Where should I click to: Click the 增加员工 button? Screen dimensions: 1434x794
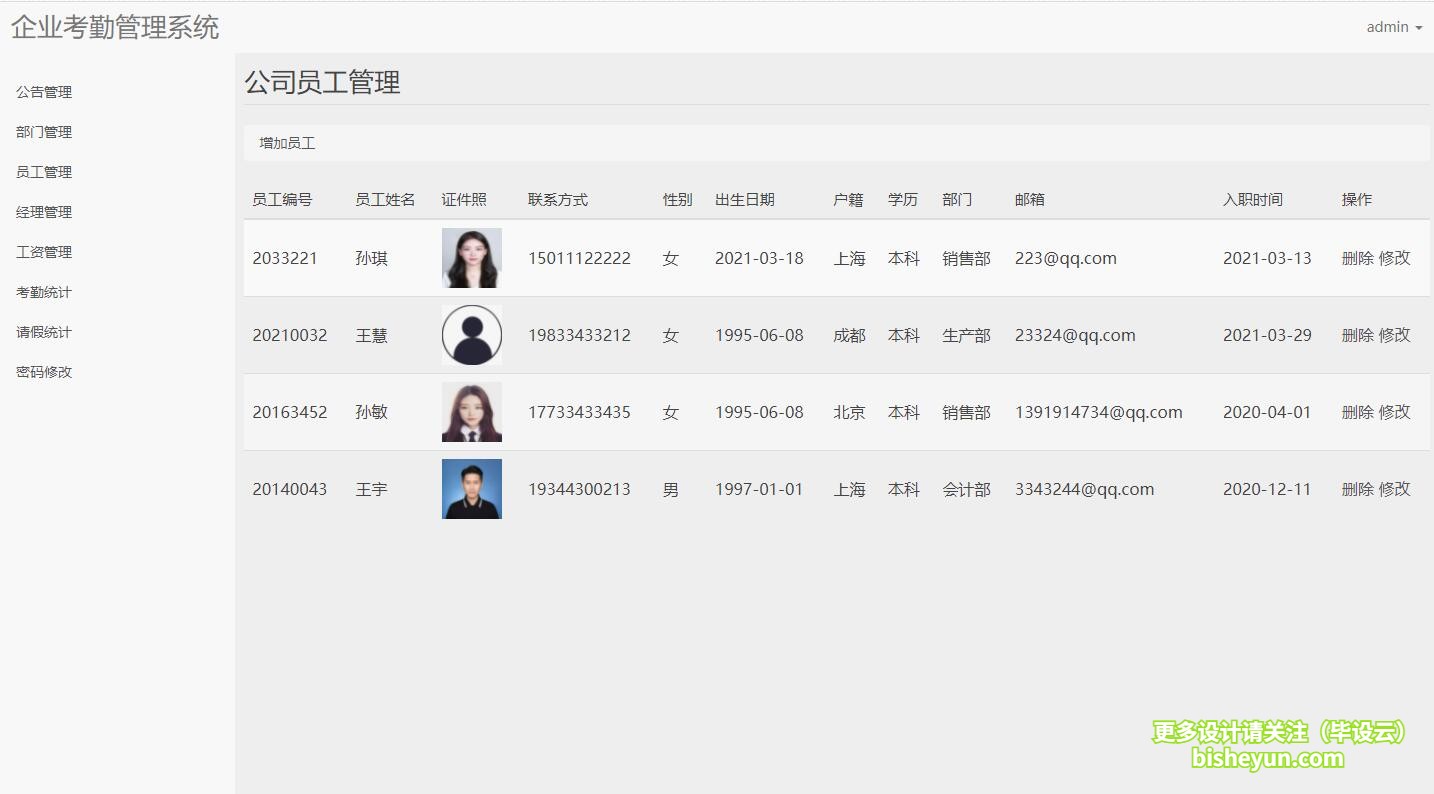click(288, 142)
